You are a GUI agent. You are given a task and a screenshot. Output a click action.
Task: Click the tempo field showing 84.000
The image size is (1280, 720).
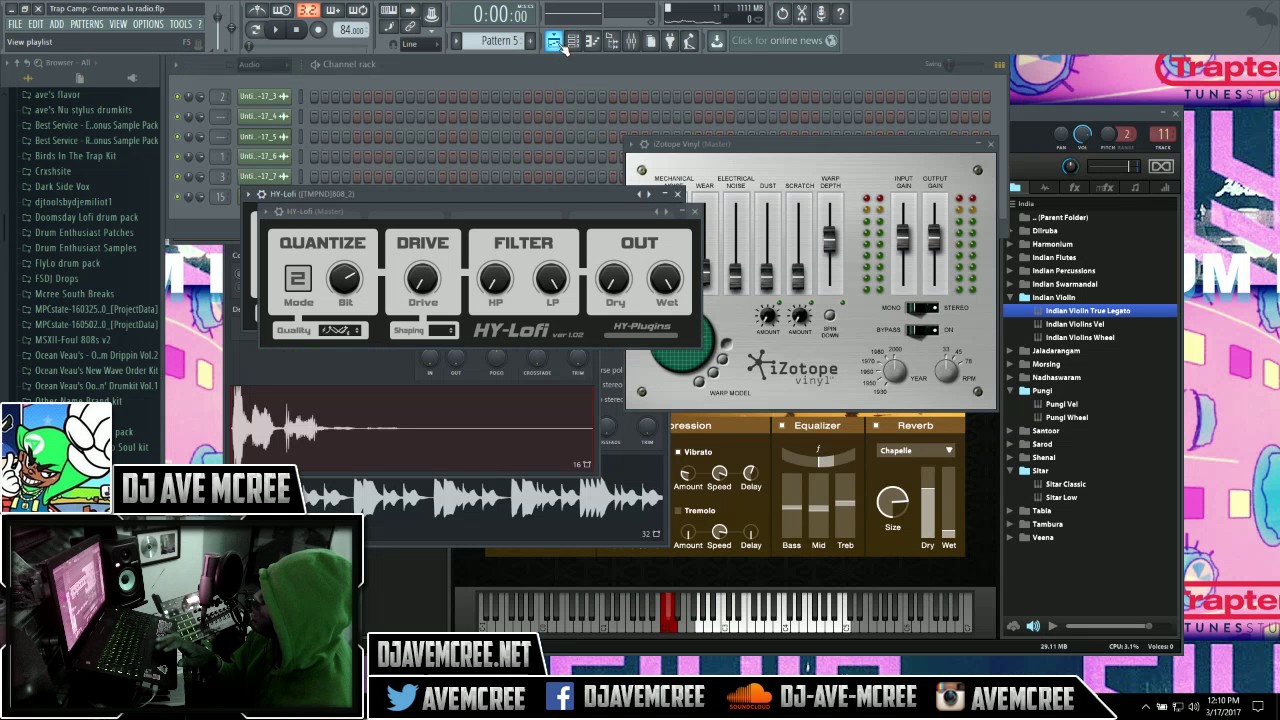coord(351,30)
